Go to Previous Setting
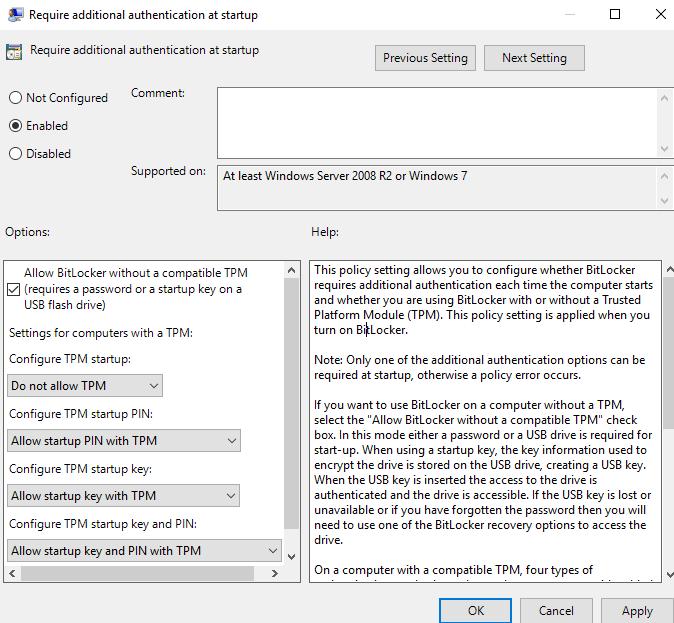 [425, 58]
